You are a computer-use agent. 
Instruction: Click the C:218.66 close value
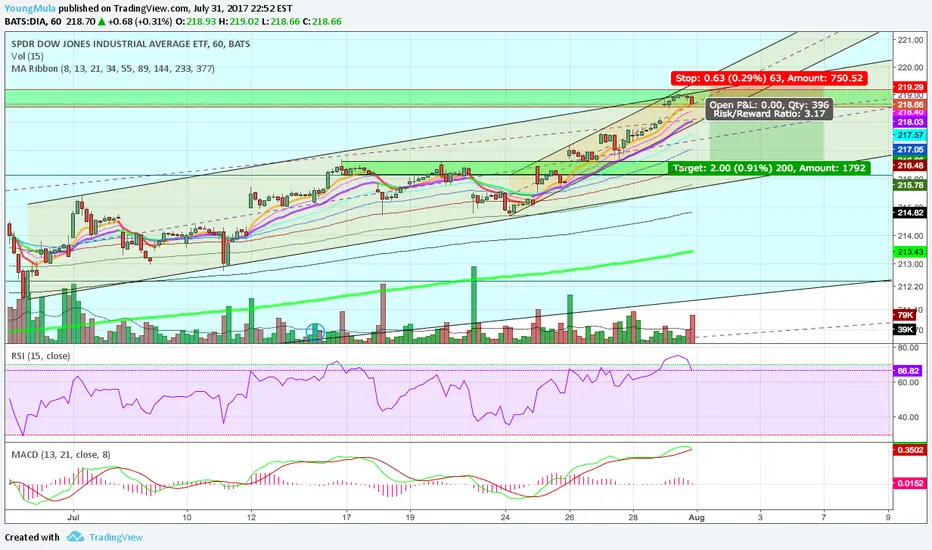(322, 21)
